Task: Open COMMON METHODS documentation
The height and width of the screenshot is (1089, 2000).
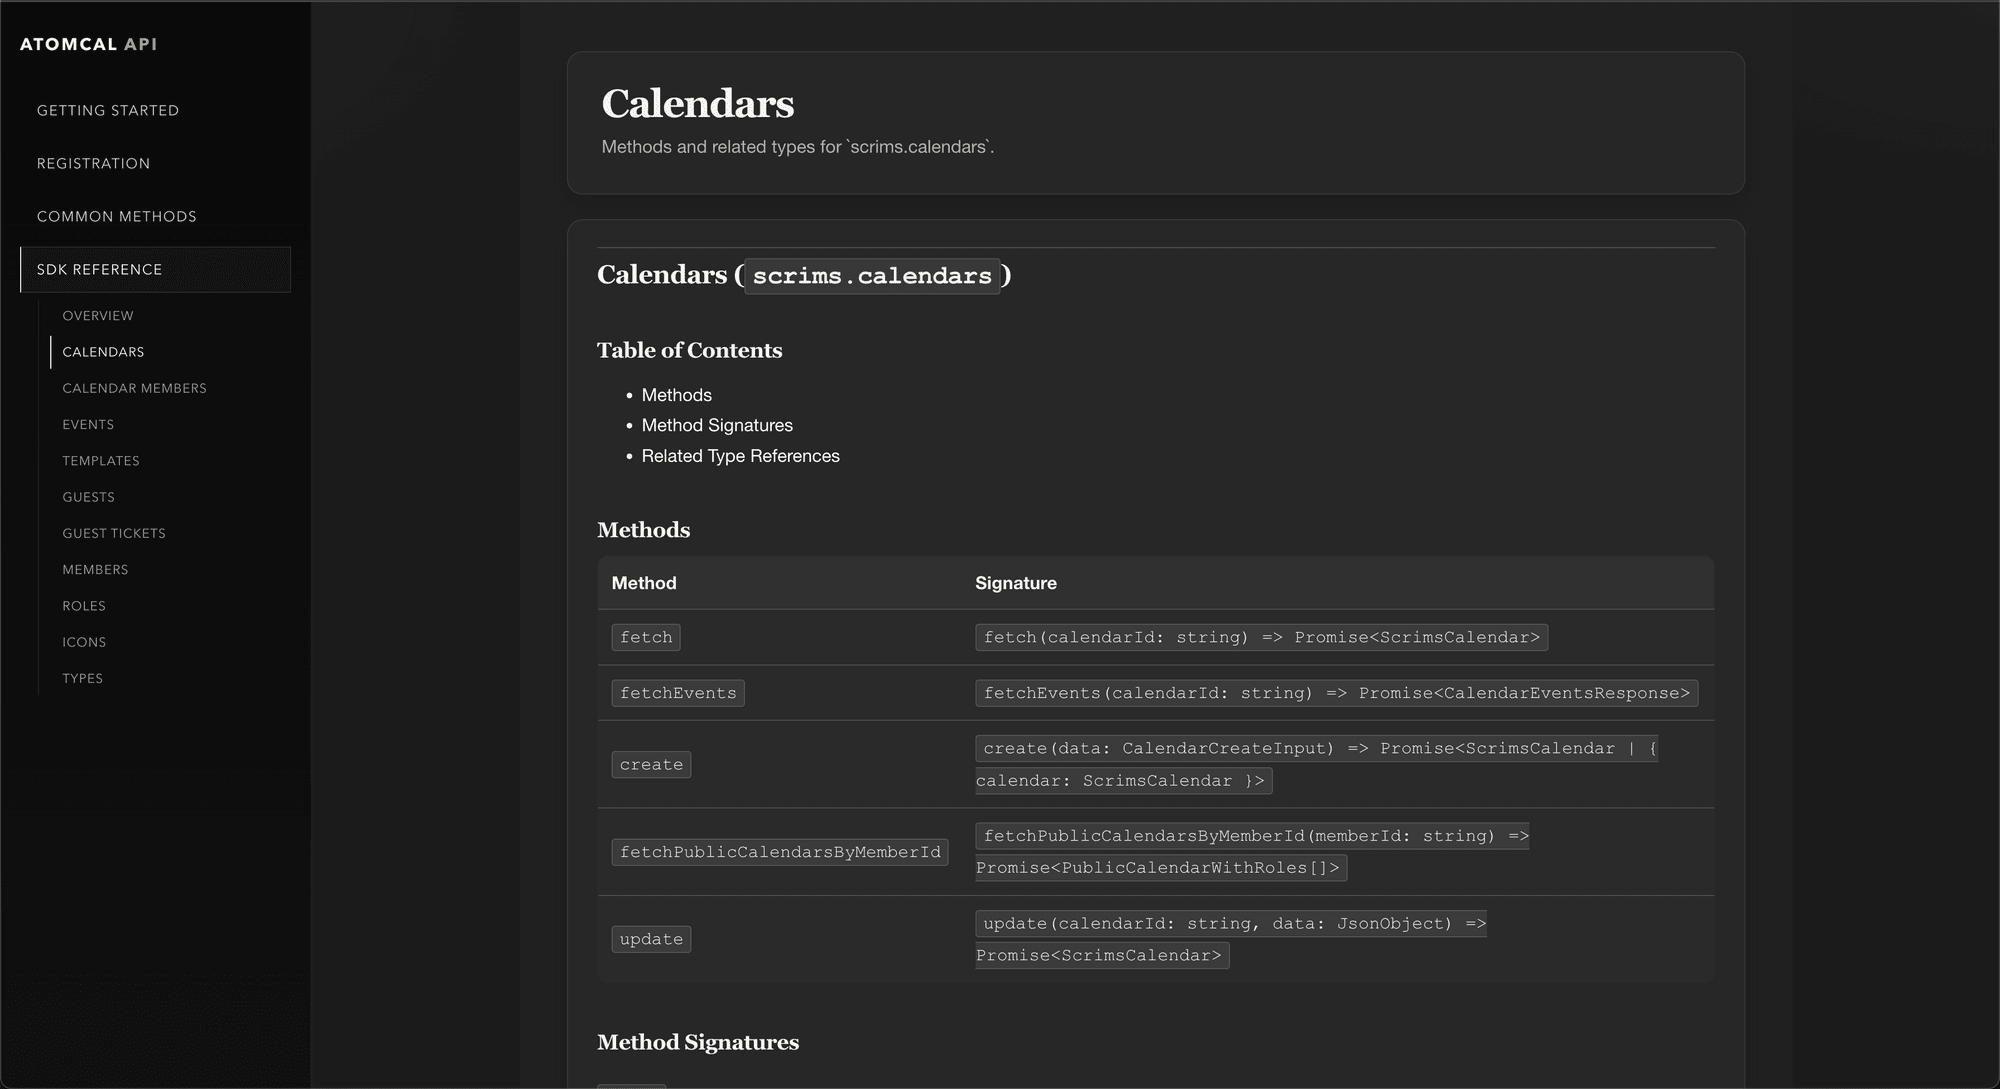Action: pyautogui.click(x=116, y=216)
